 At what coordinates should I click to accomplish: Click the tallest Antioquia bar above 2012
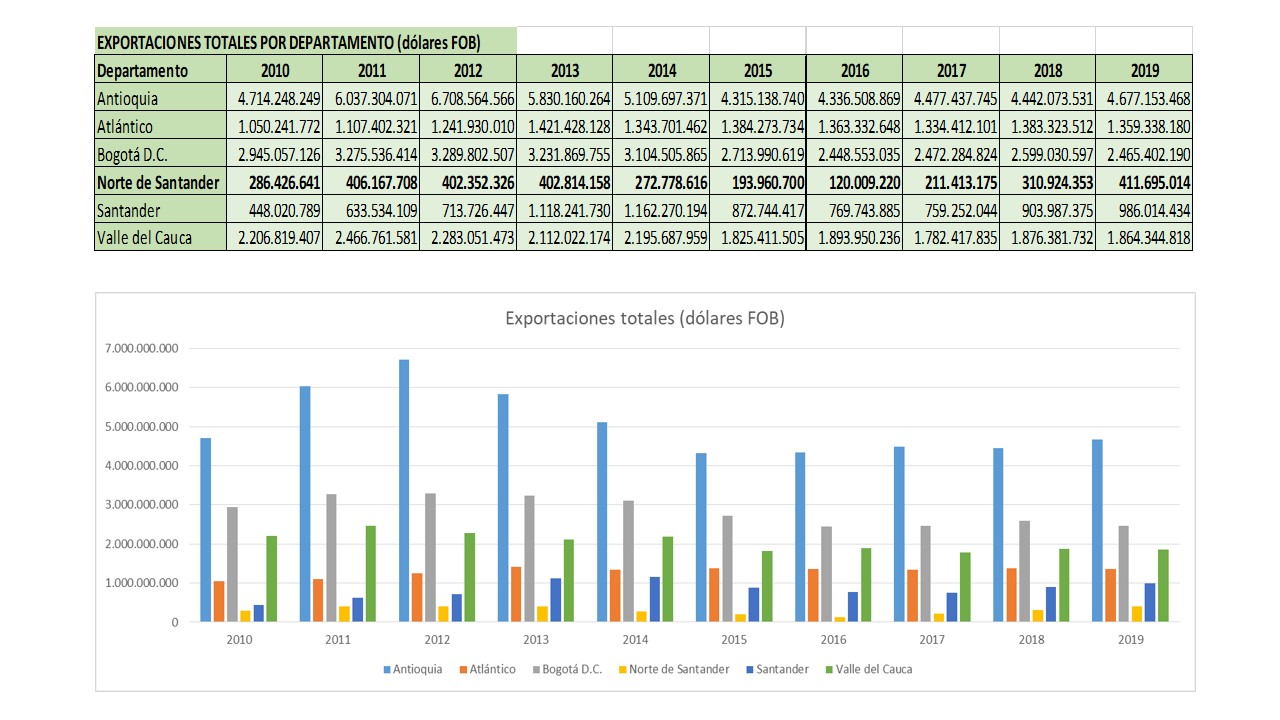404,490
